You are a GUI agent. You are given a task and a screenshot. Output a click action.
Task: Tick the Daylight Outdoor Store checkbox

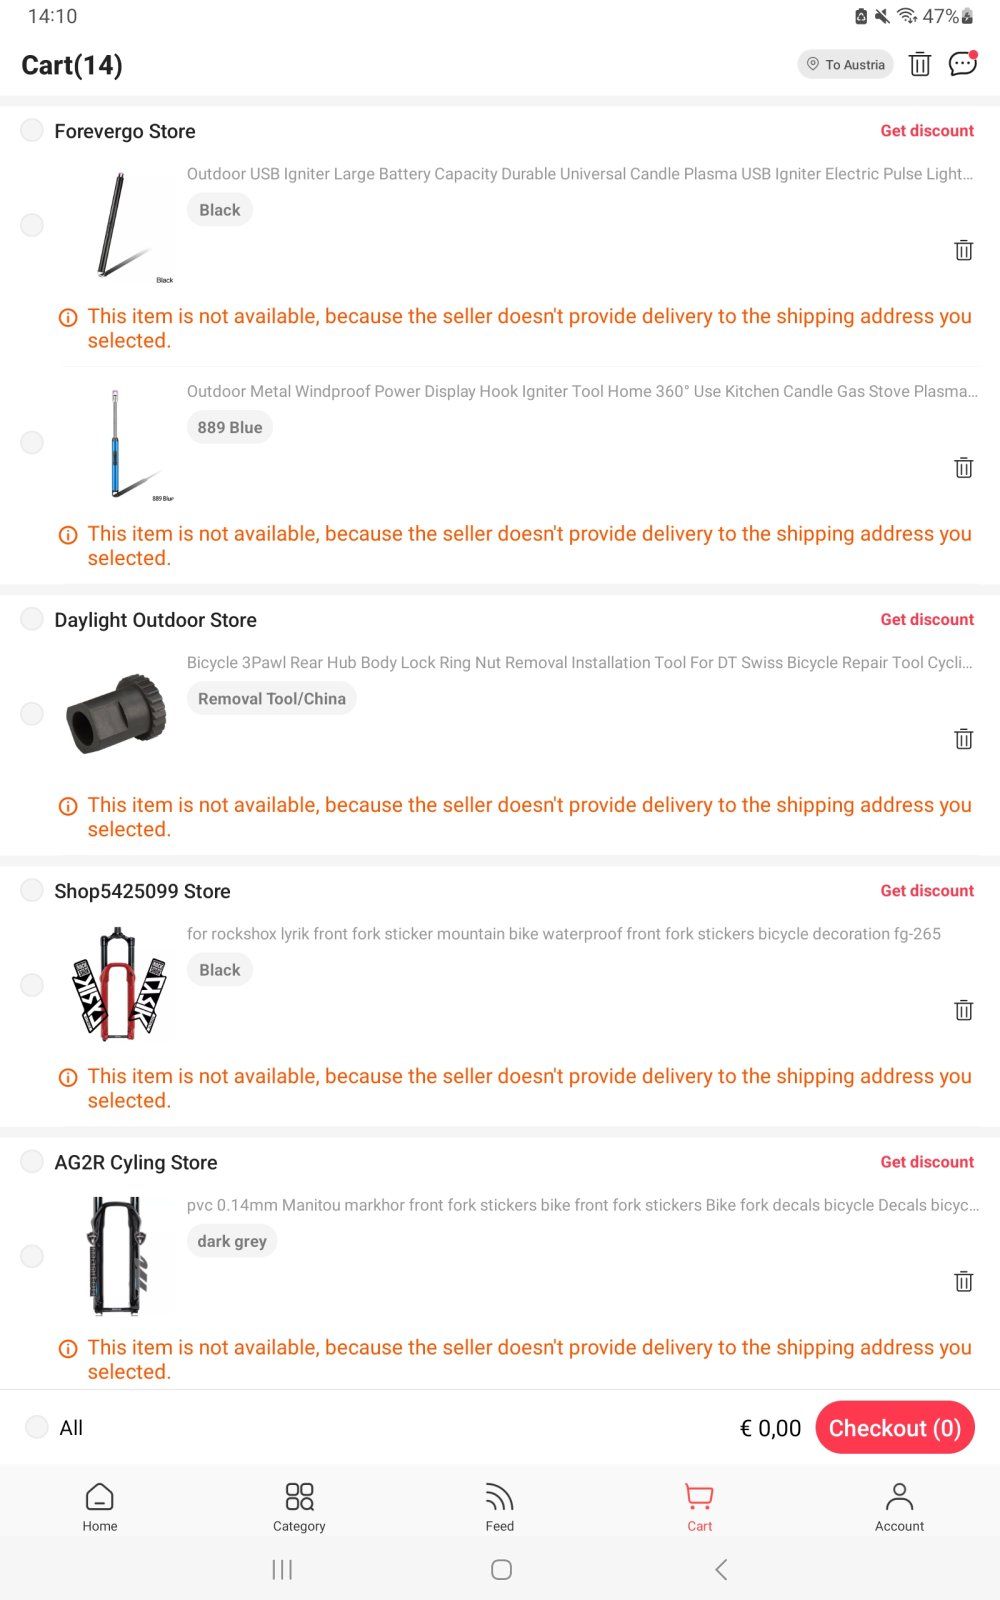(32, 620)
